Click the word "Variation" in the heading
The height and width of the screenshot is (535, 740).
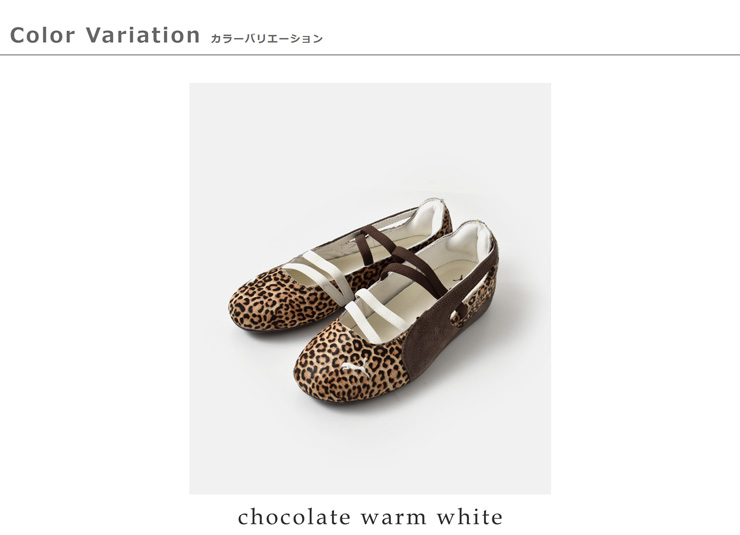[x=143, y=35]
